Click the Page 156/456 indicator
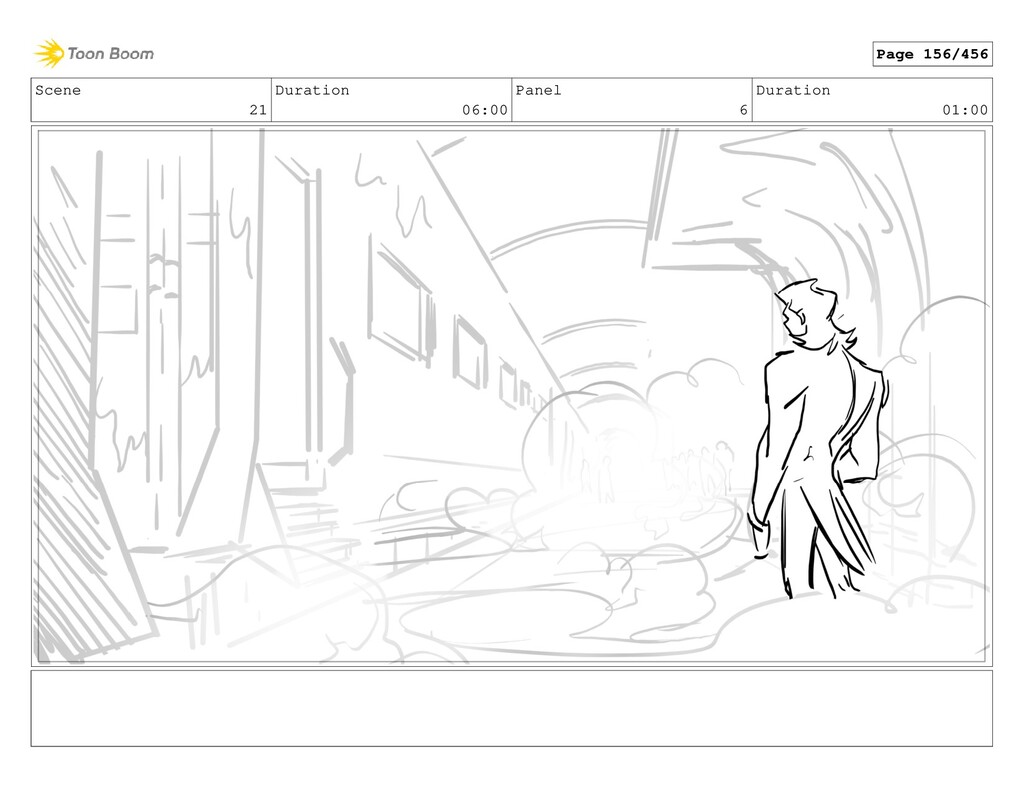This screenshot has height=793, width=1024. (932, 54)
